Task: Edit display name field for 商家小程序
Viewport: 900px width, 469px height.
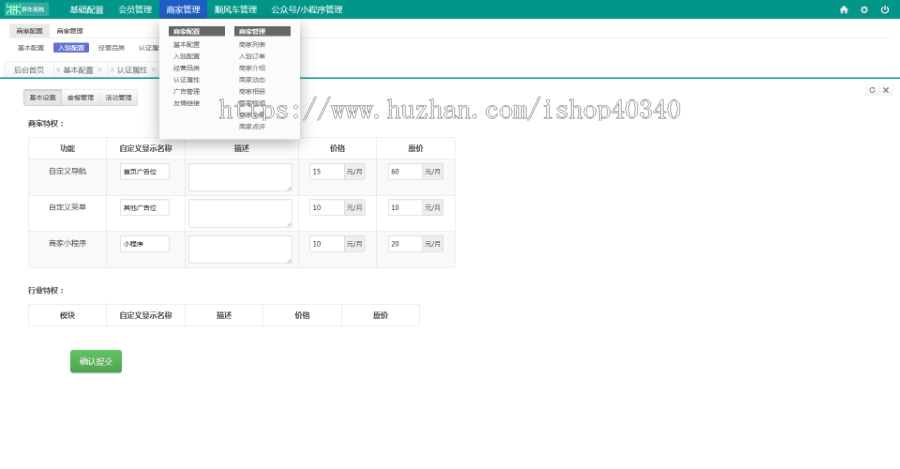Action: pos(145,243)
